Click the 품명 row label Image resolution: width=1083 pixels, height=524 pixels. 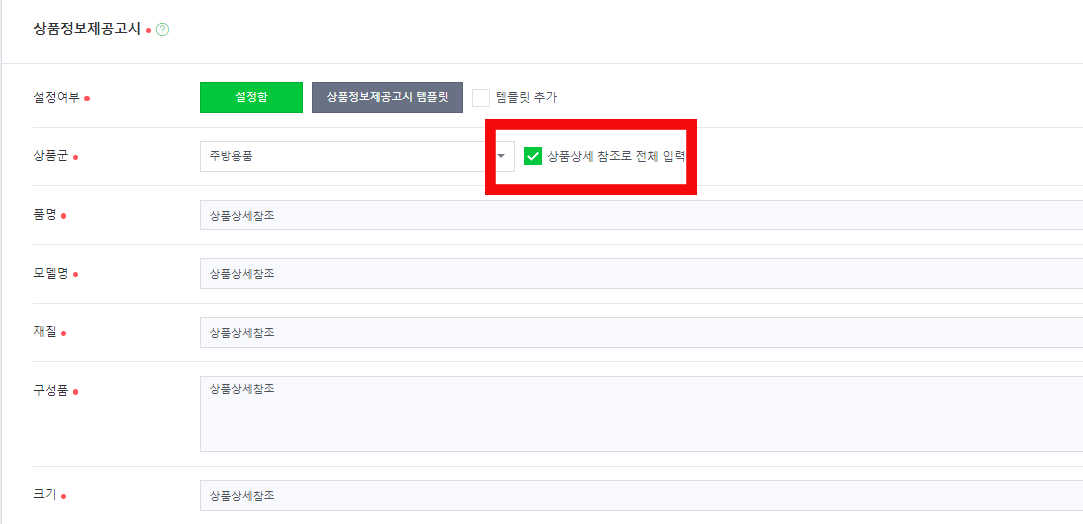pos(45,215)
